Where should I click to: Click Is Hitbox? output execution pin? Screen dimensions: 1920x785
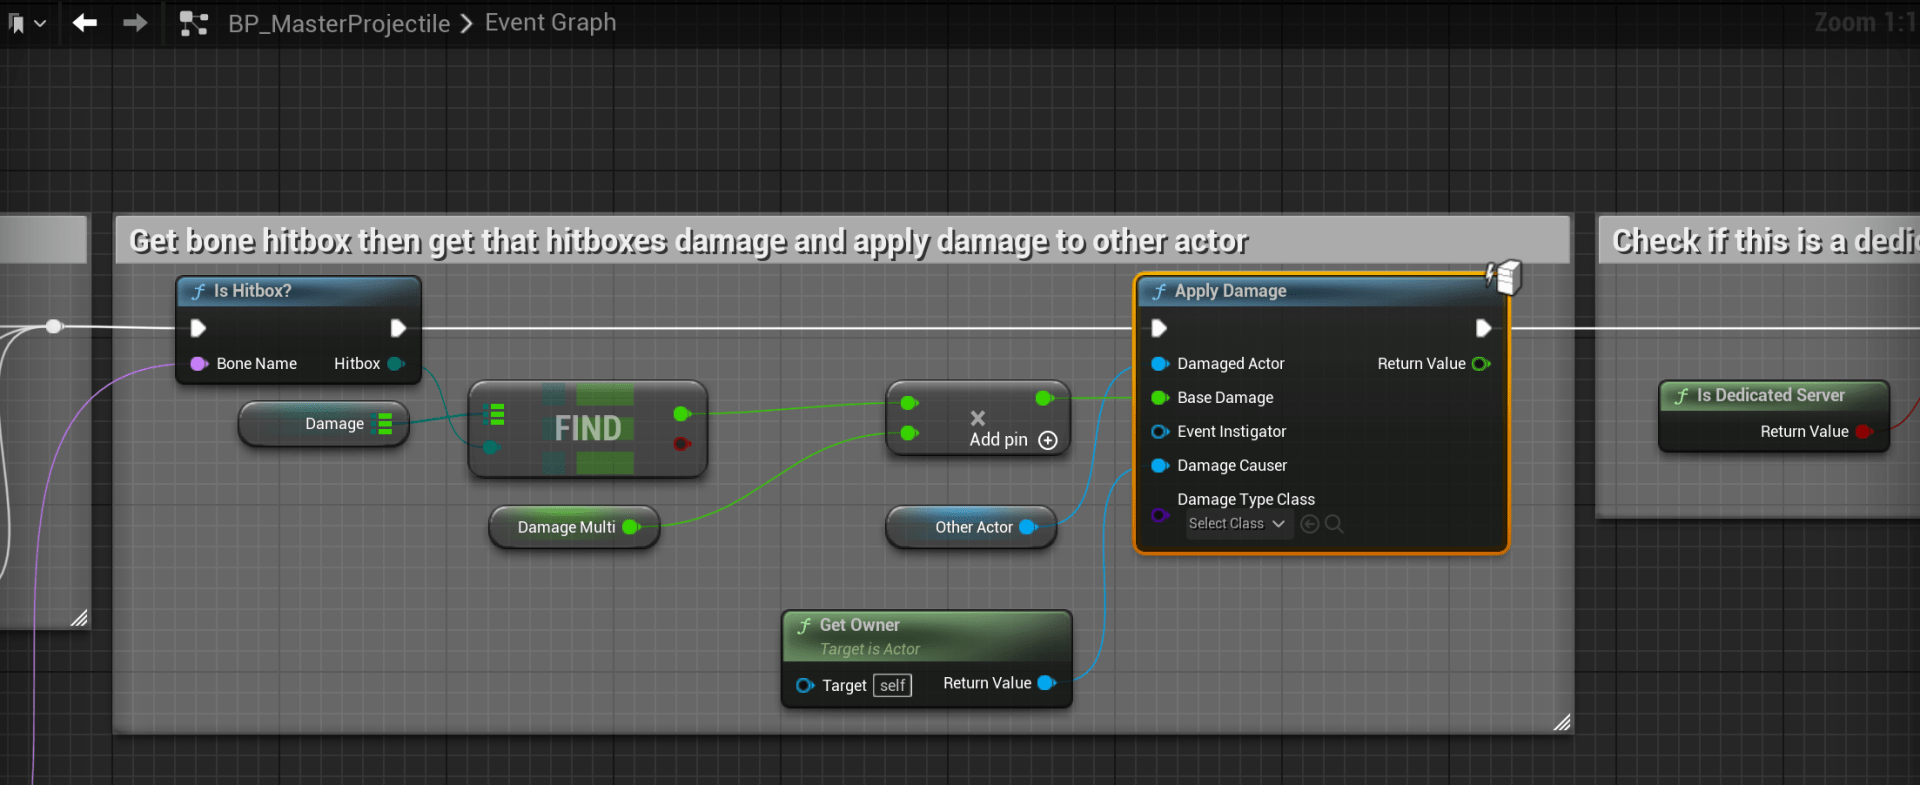click(398, 328)
